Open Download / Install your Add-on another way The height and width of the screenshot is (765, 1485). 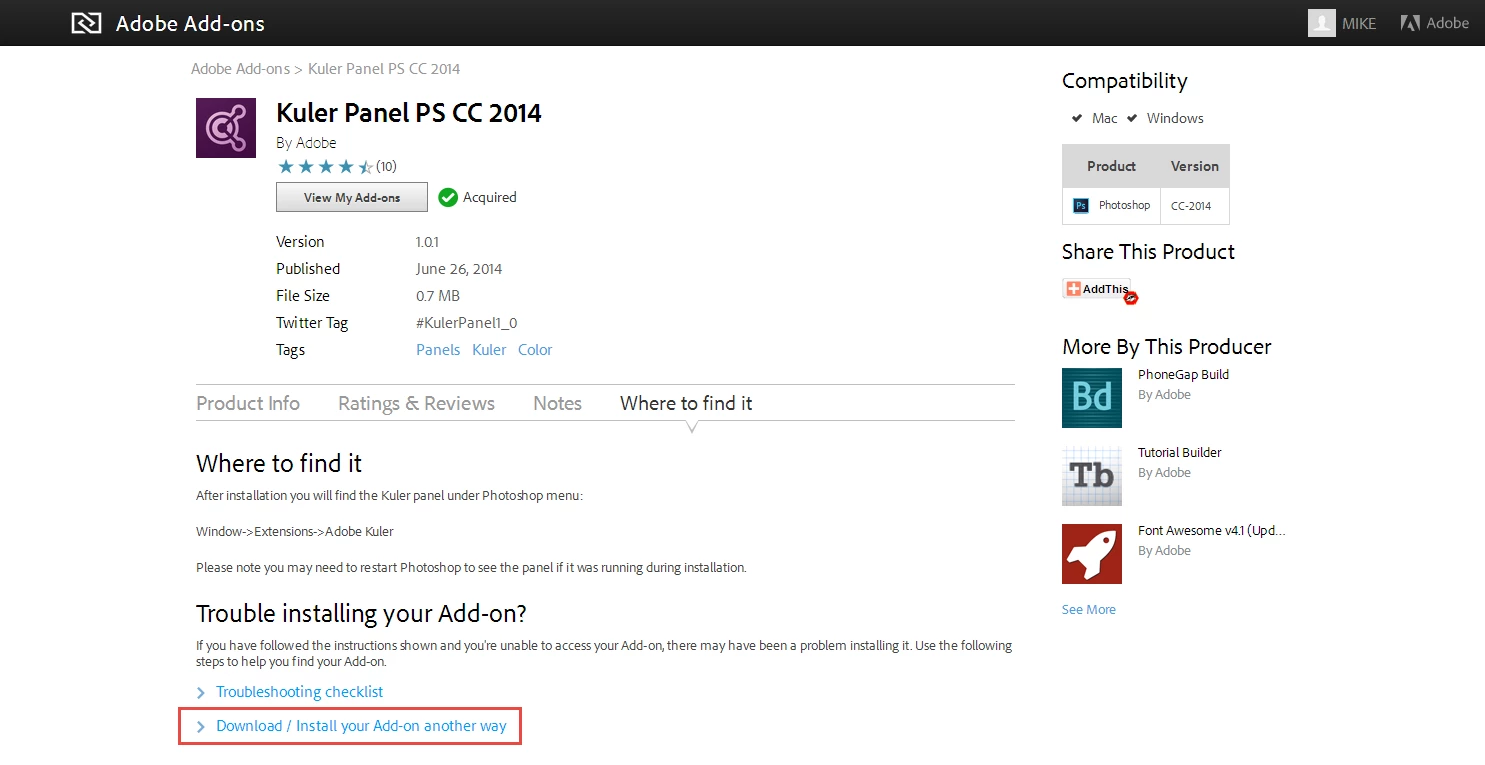point(361,726)
